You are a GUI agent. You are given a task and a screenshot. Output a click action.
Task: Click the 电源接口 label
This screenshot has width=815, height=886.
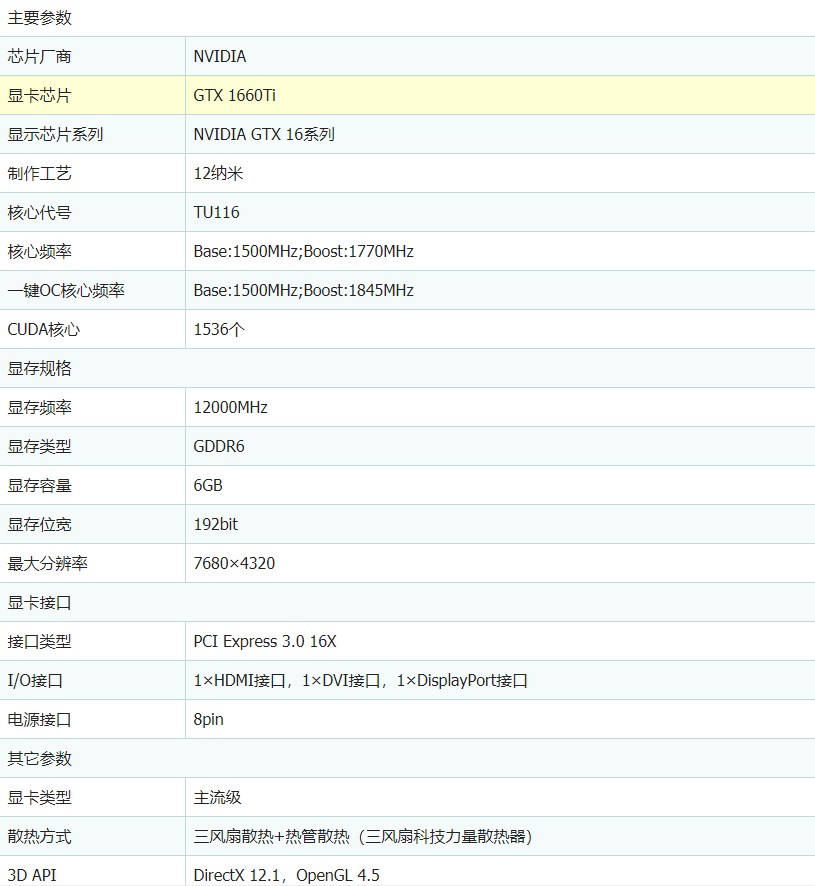[40, 719]
